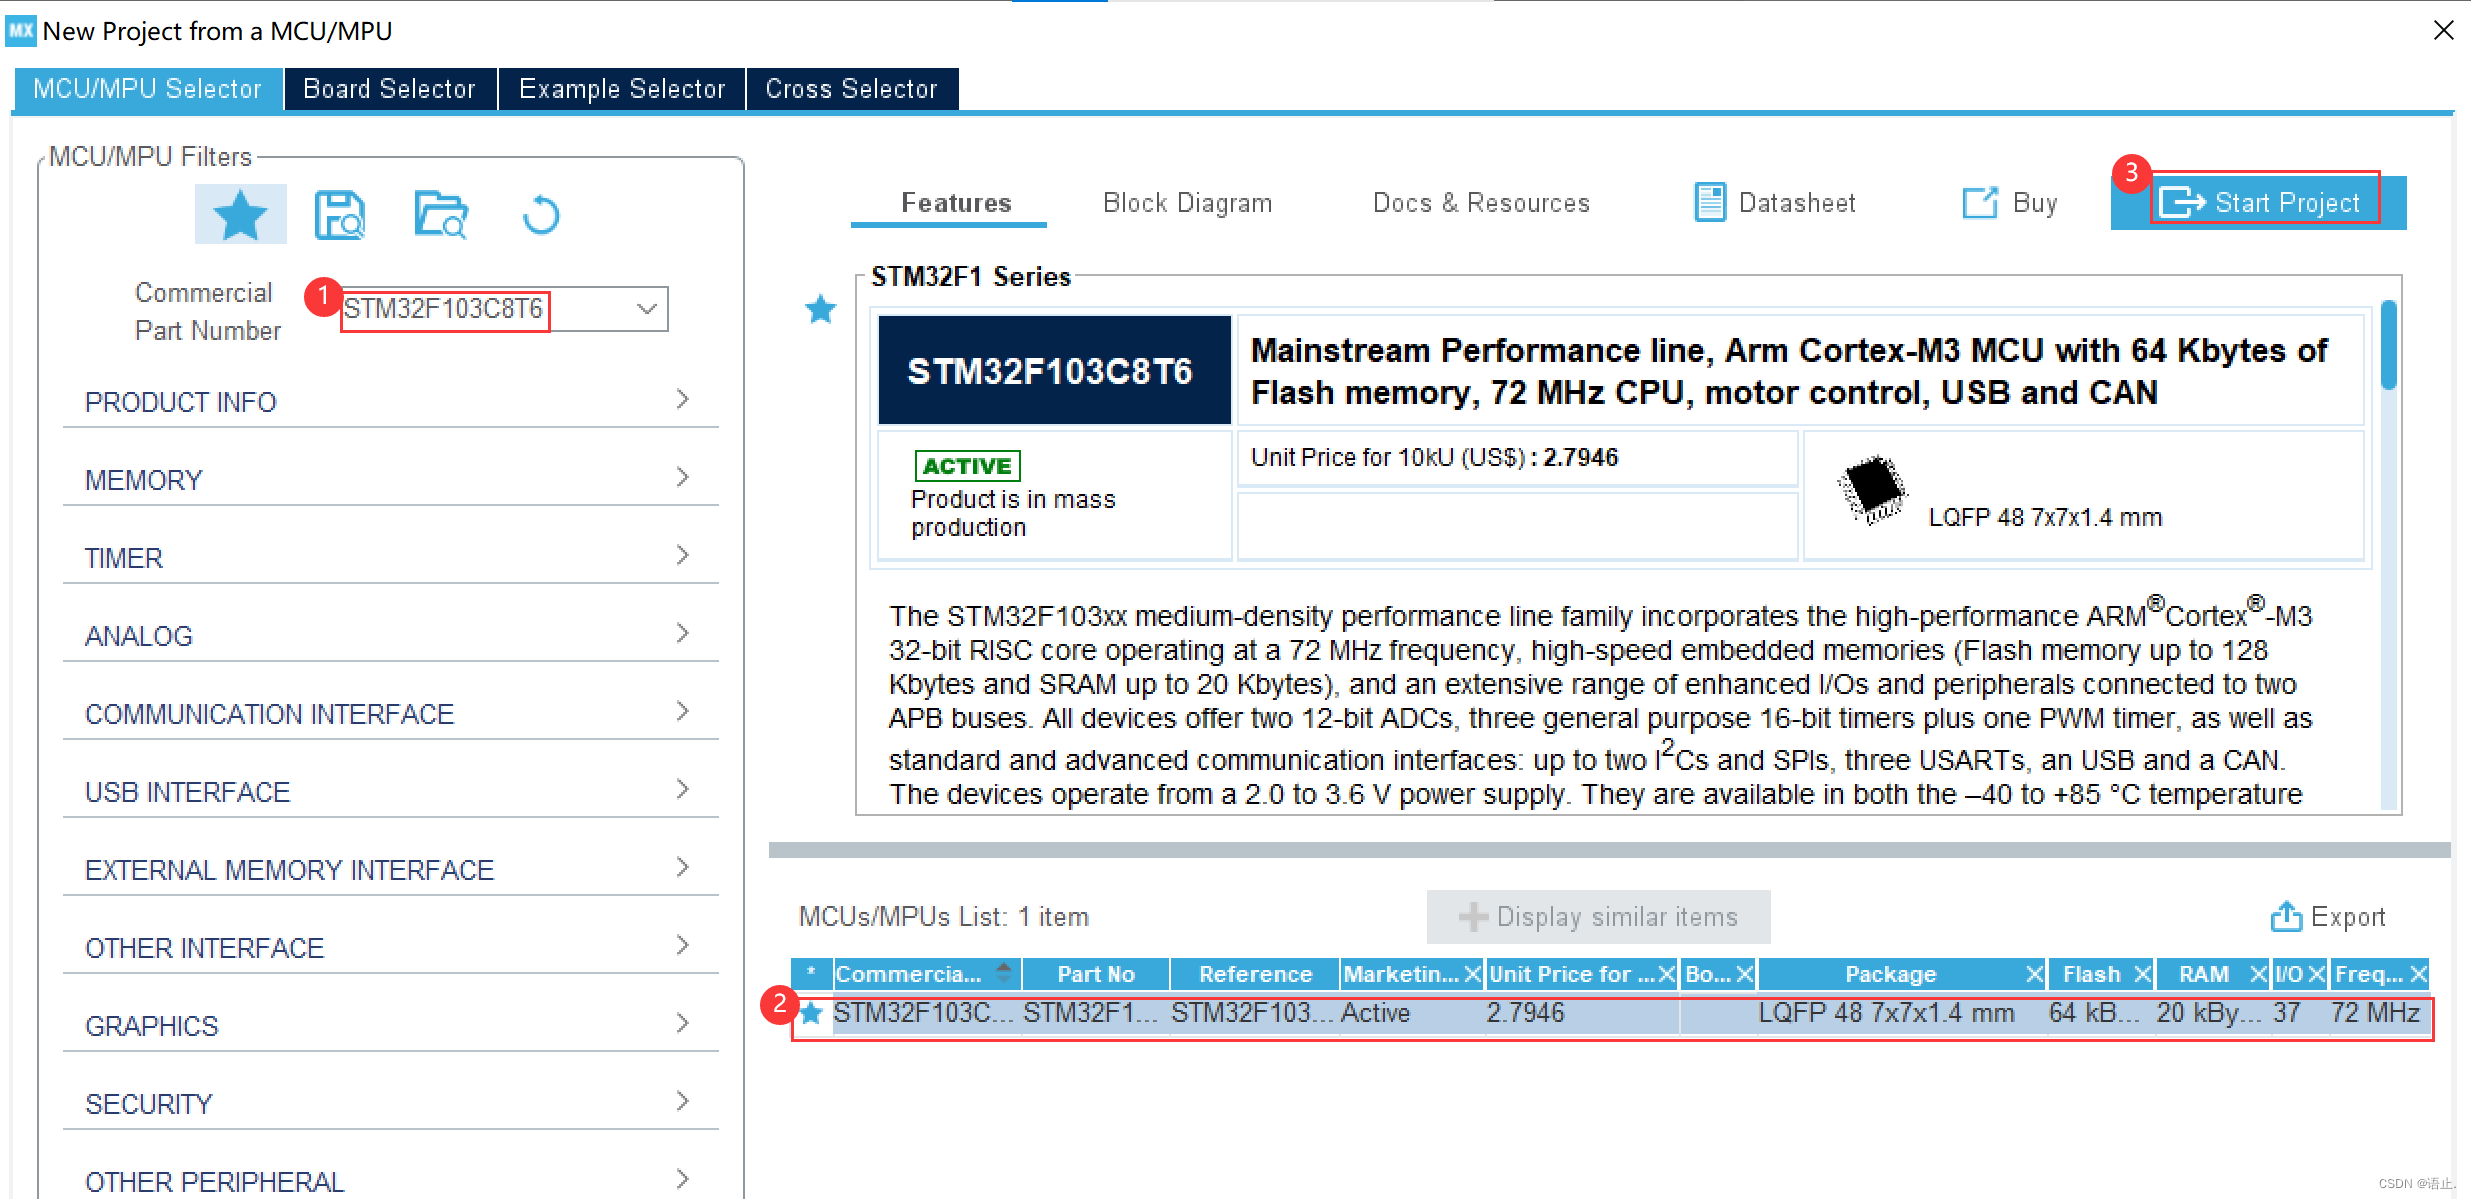Click the reset filters circular arrow icon
2471x1199 pixels.
pos(541,214)
